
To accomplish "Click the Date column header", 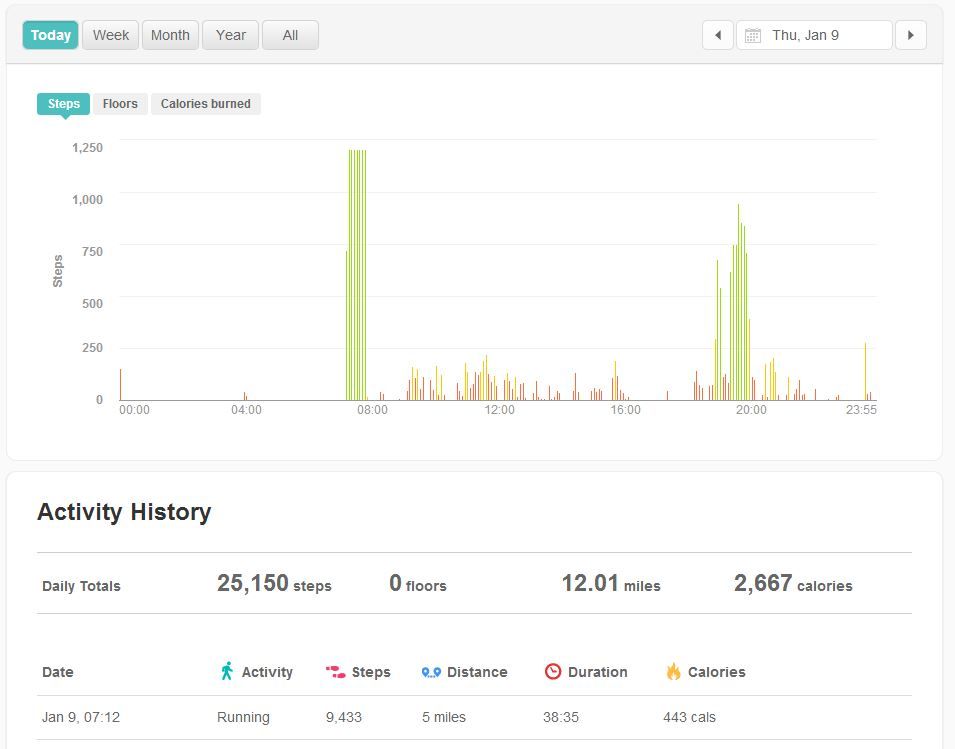I will (x=58, y=672).
